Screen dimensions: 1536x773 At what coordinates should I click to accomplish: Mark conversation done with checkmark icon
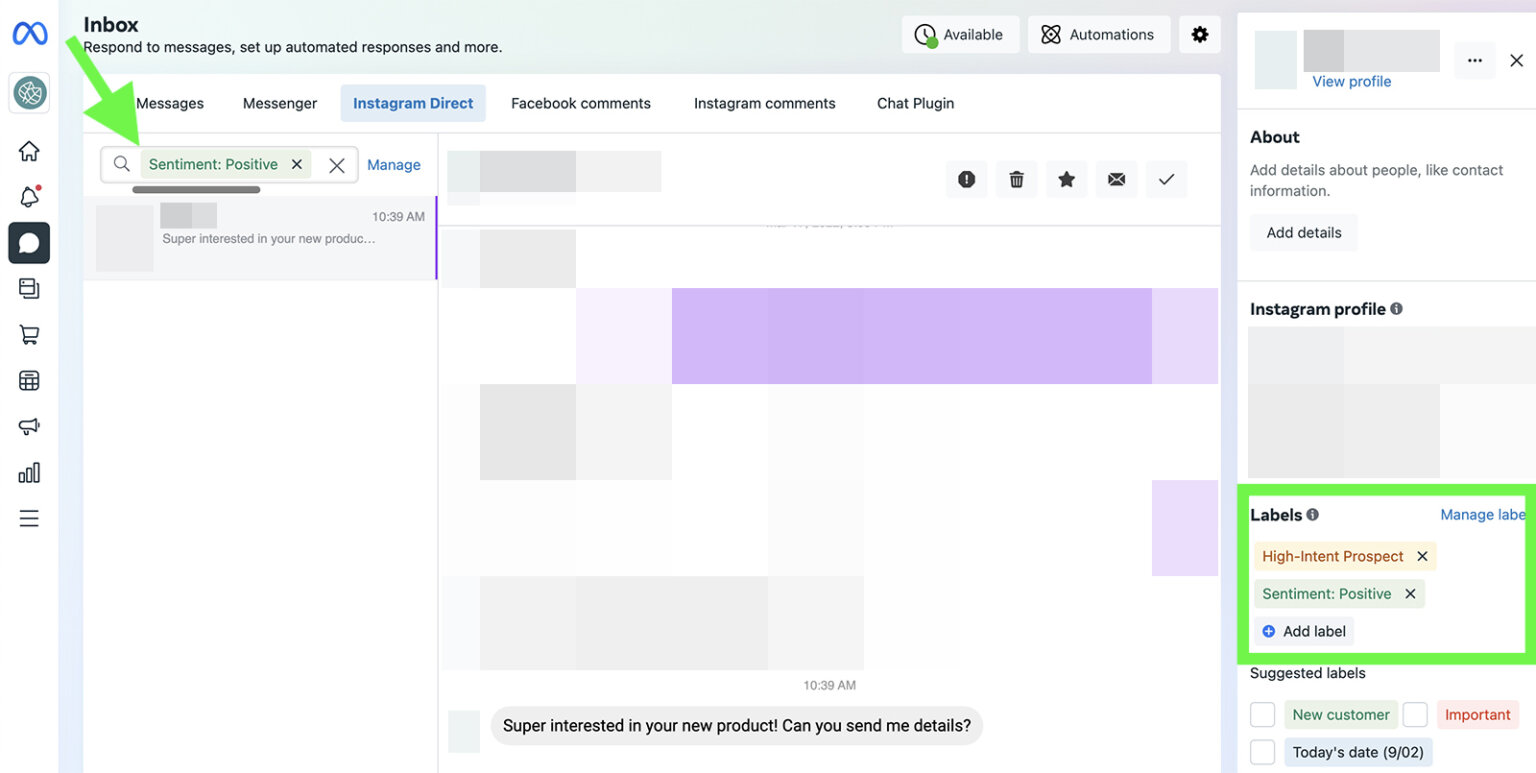tap(1166, 179)
